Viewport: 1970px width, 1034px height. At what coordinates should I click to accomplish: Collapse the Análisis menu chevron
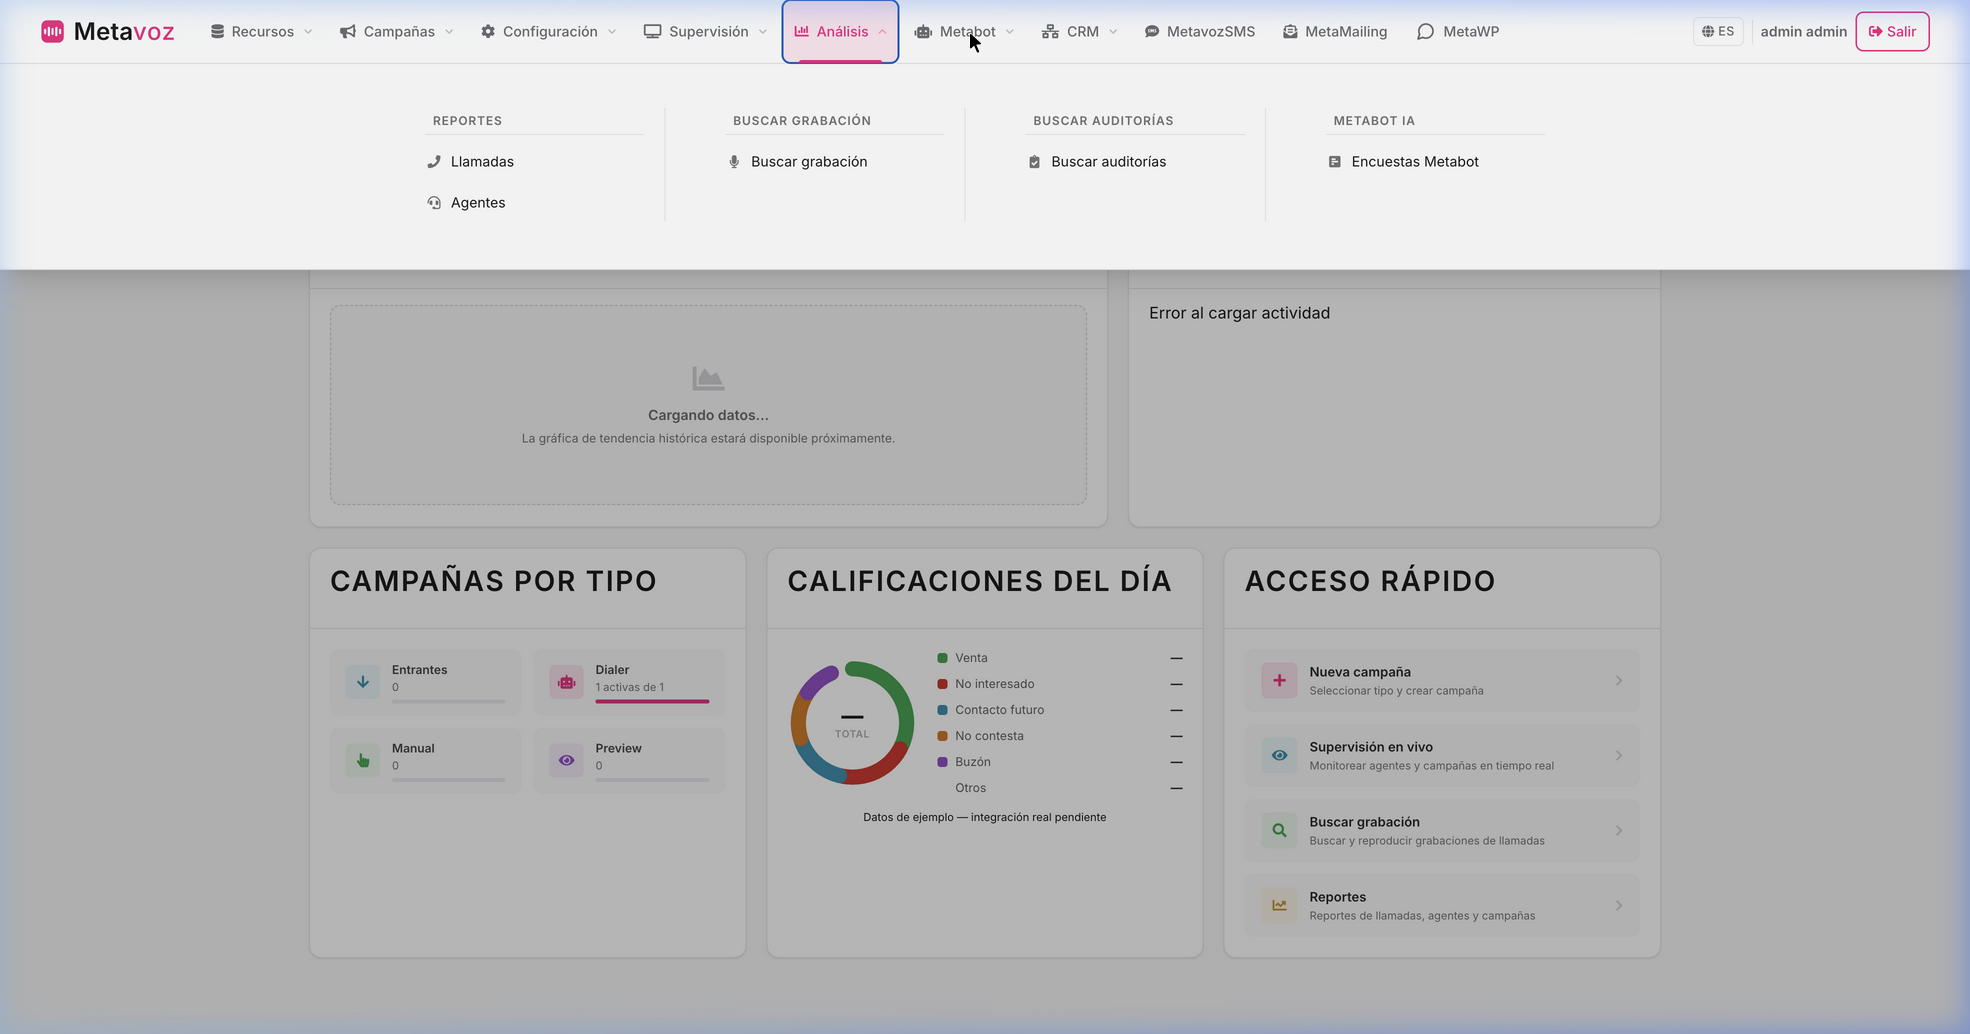pos(882,32)
